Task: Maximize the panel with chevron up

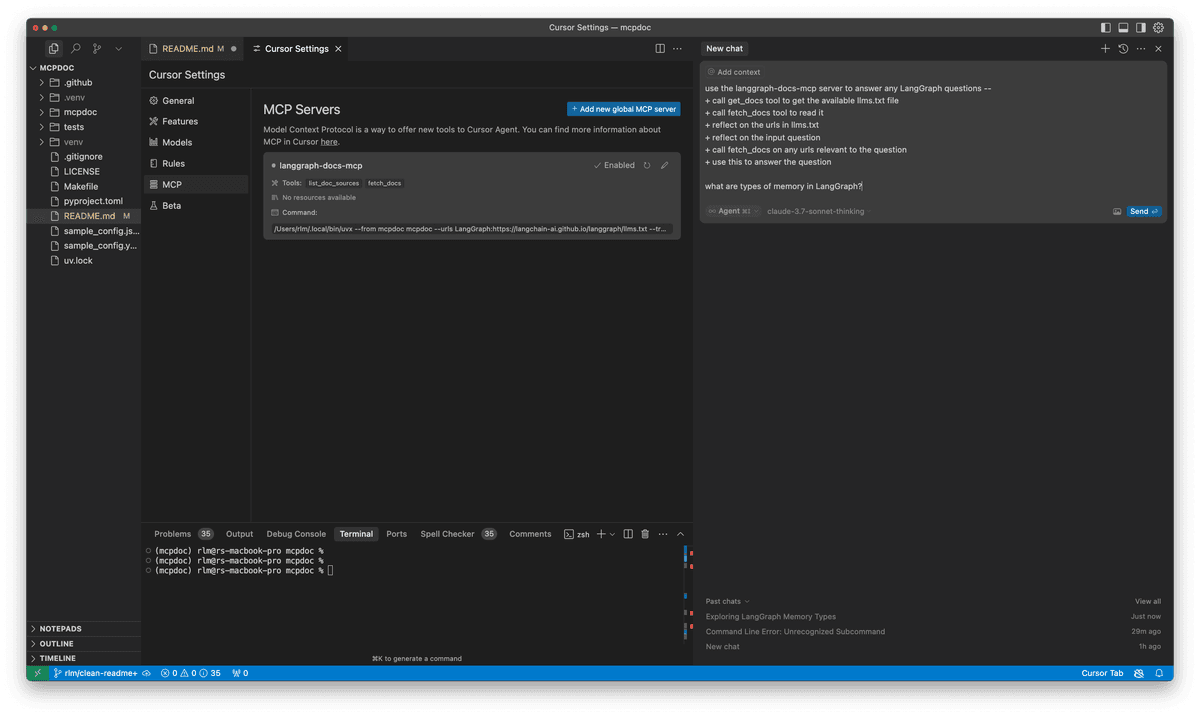Action: (681, 534)
